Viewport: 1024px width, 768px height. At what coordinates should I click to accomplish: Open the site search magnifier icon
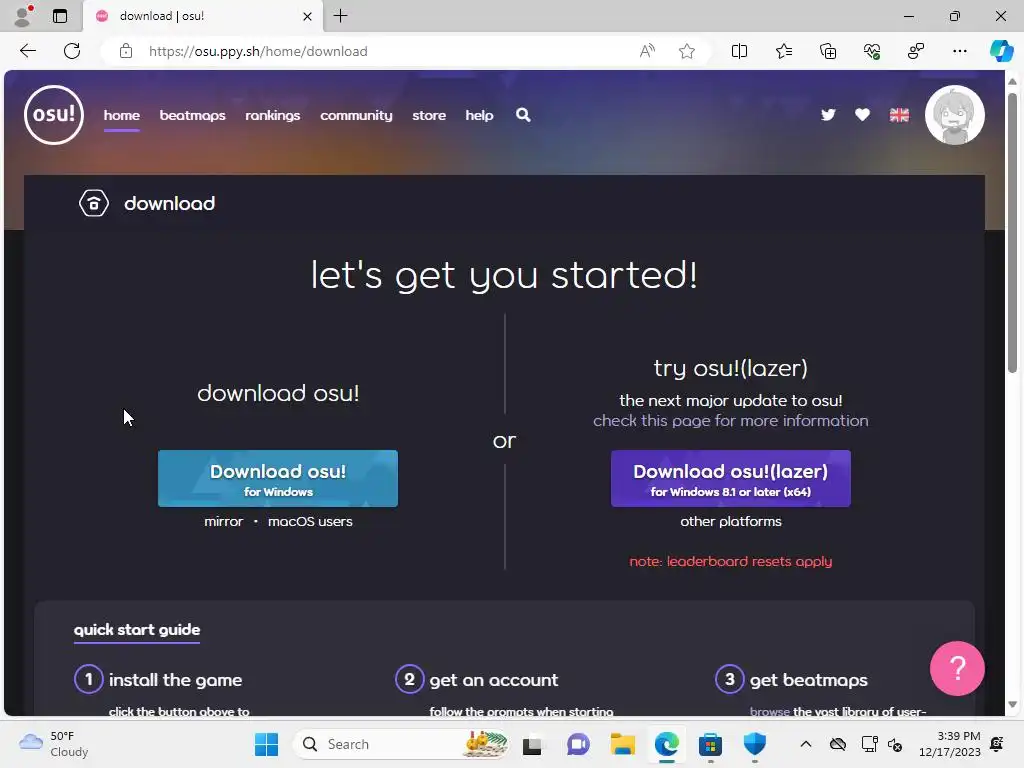click(523, 115)
